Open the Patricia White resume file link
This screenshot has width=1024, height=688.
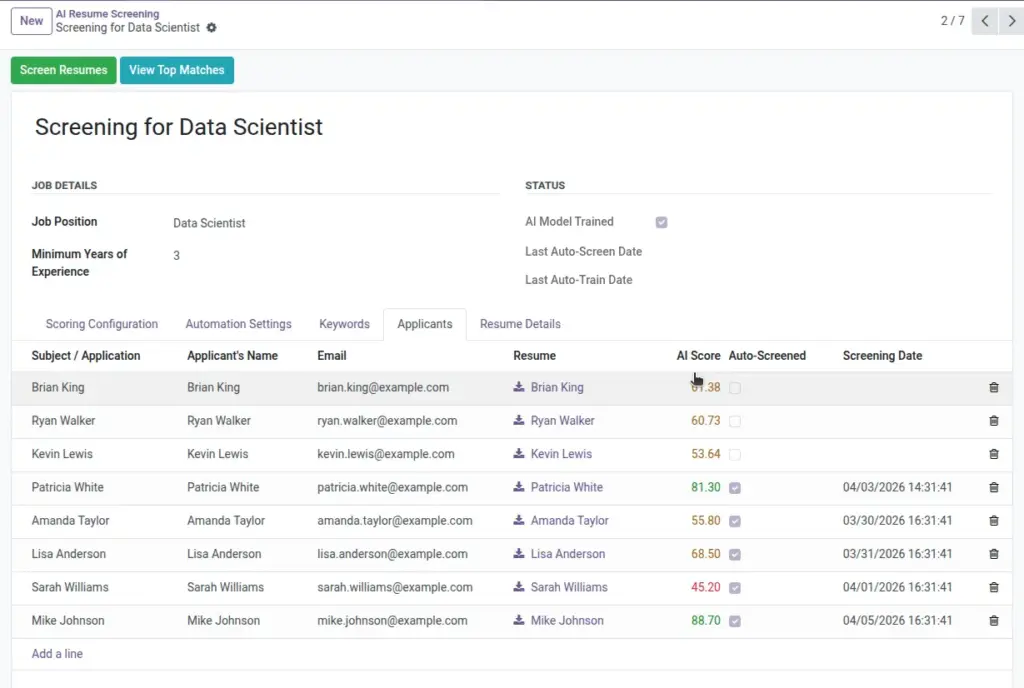point(567,487)
